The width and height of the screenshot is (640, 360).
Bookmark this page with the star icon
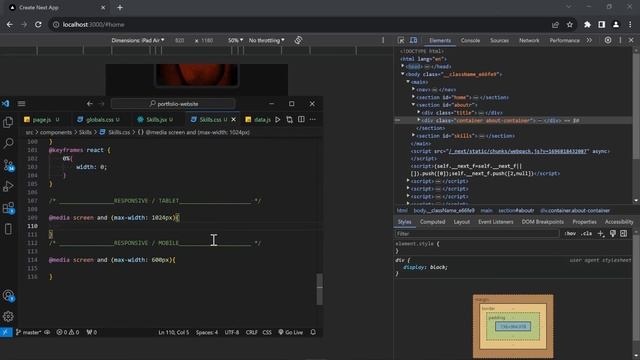pos(570,24)
